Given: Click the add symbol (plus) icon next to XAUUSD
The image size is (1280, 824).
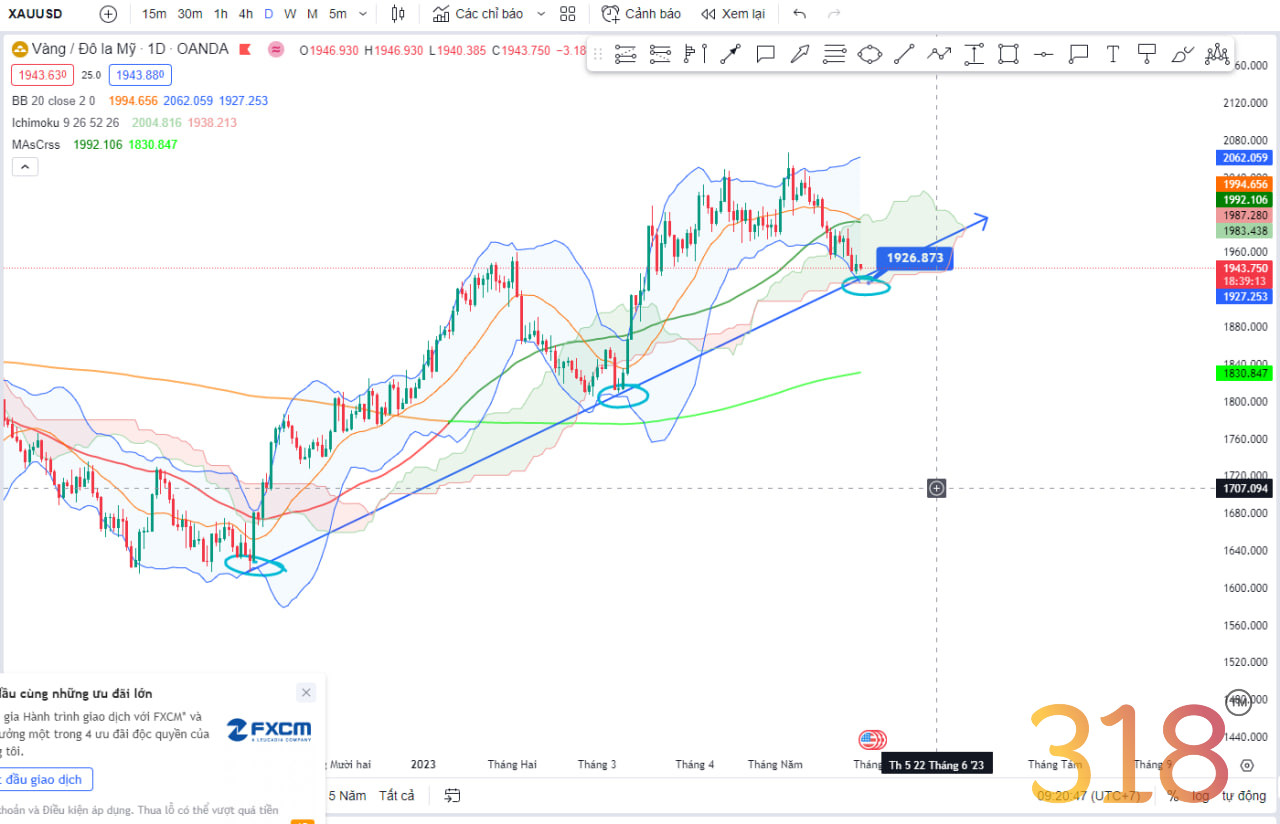Looking at the screenshot, I should point(108,14).
